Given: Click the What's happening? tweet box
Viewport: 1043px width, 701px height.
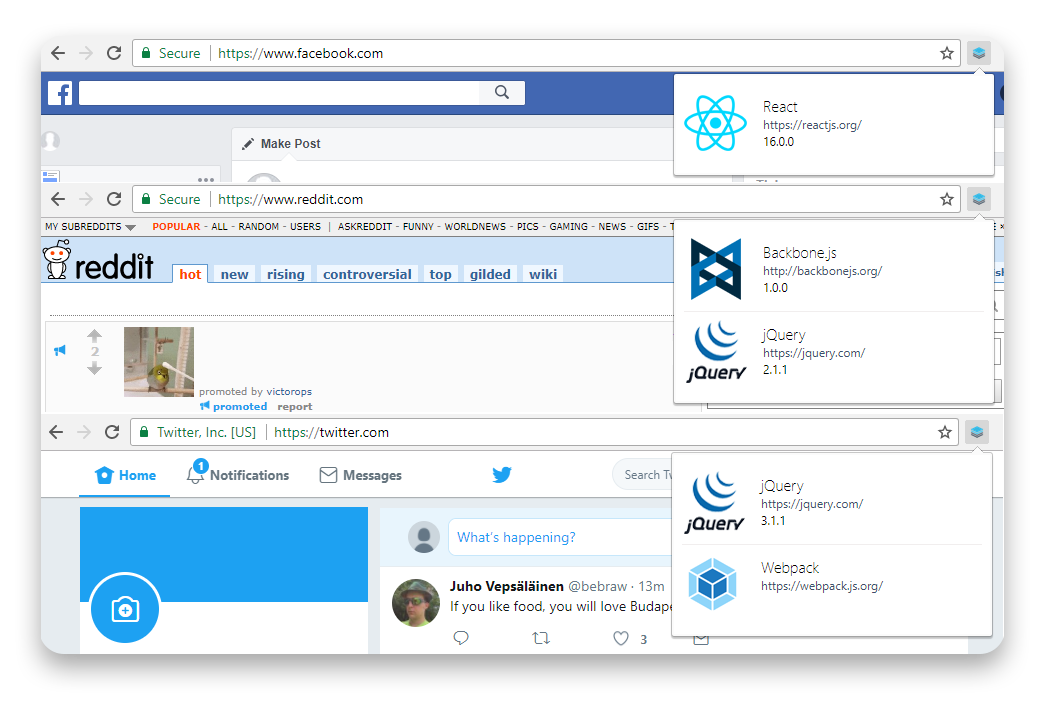Looking at the screenshot, I should [x=561, y=537].
